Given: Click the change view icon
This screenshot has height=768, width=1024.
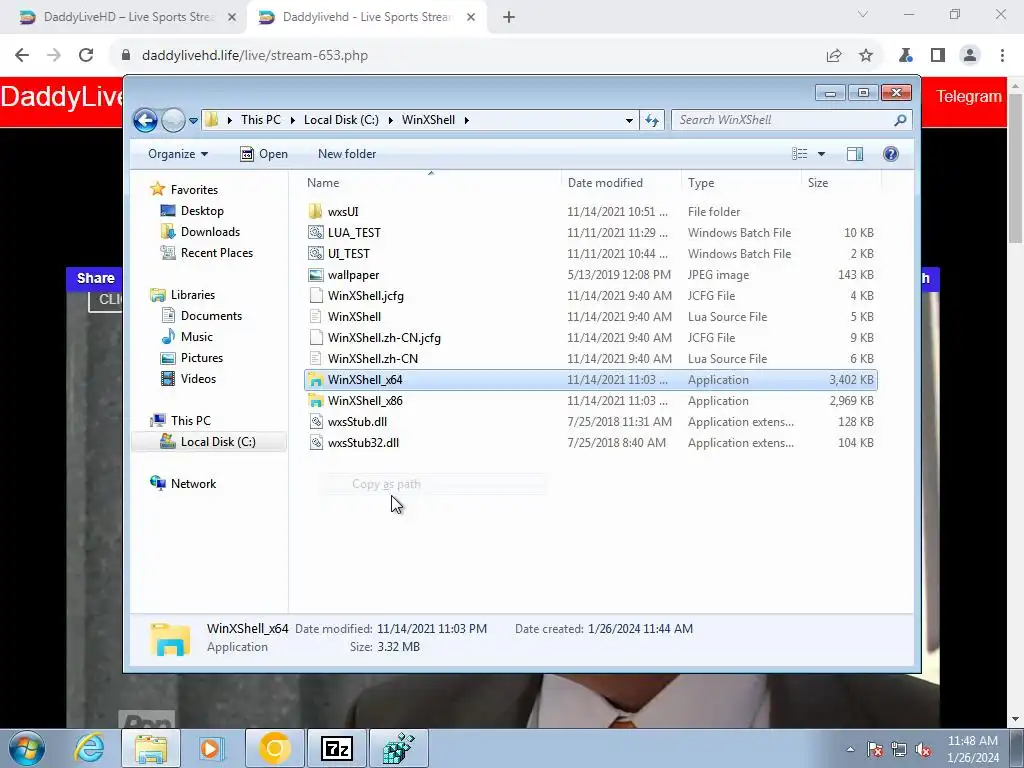Looking at the screenshot, I should click(799, 154).
